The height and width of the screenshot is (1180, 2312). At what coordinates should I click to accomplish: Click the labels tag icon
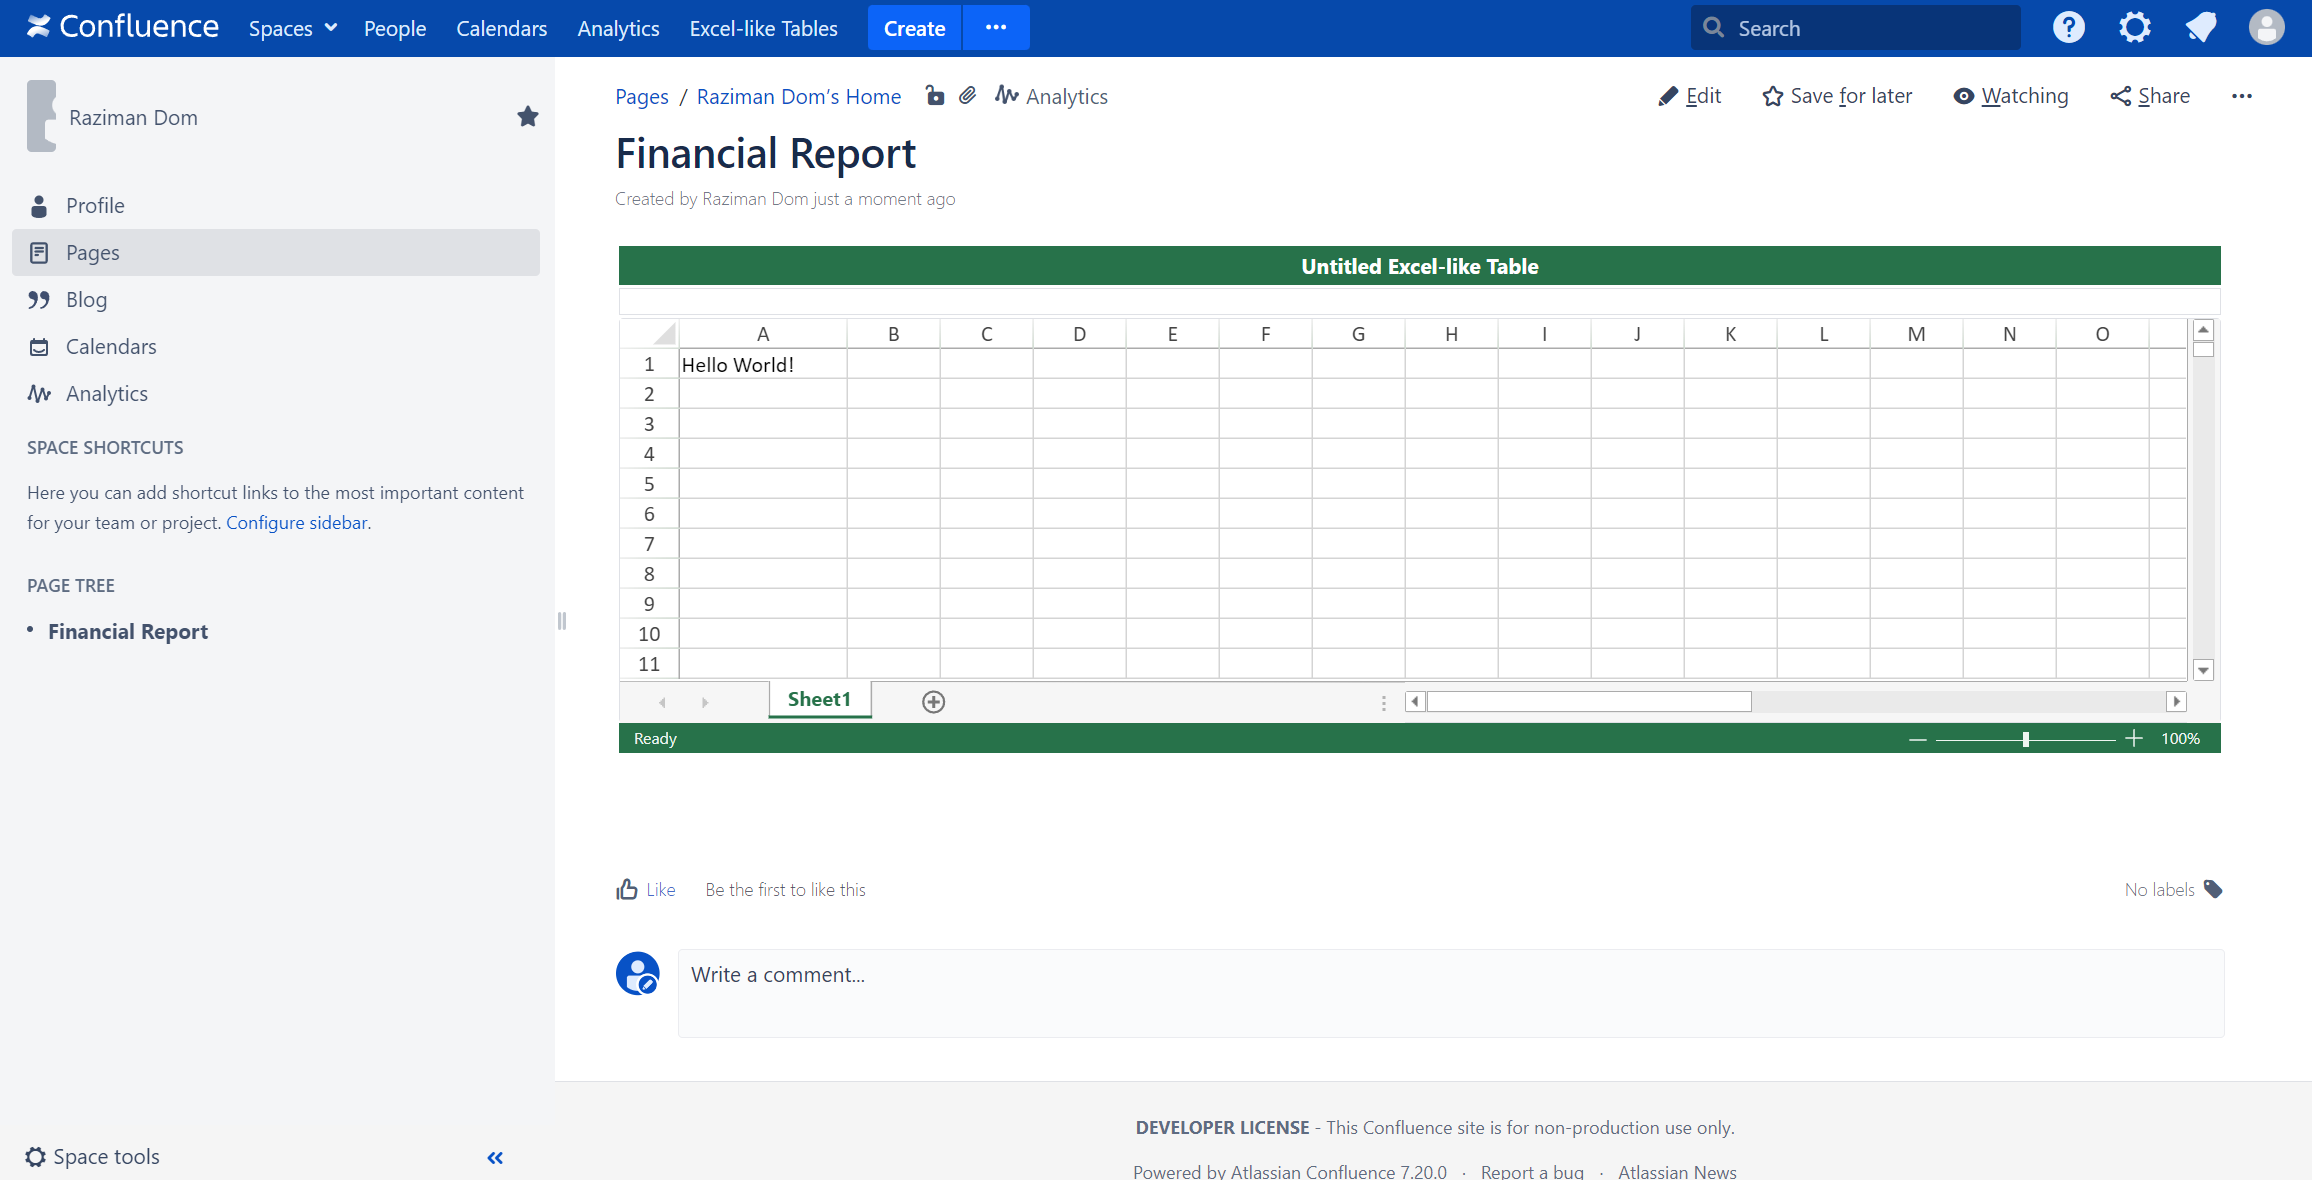click(2213, 889)
